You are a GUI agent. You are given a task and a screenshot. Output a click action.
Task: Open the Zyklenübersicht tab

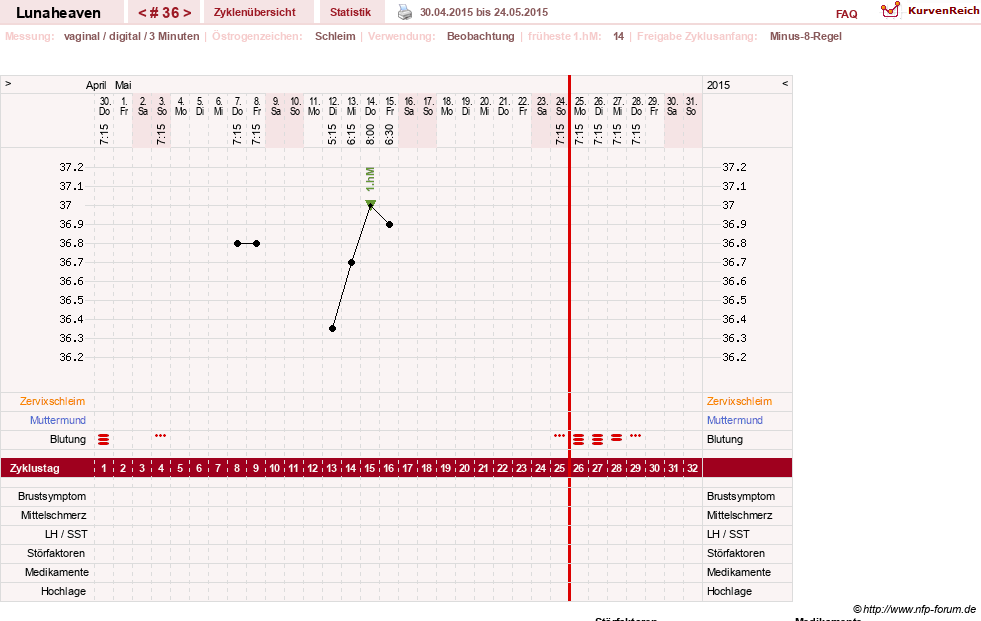(255, 13)
